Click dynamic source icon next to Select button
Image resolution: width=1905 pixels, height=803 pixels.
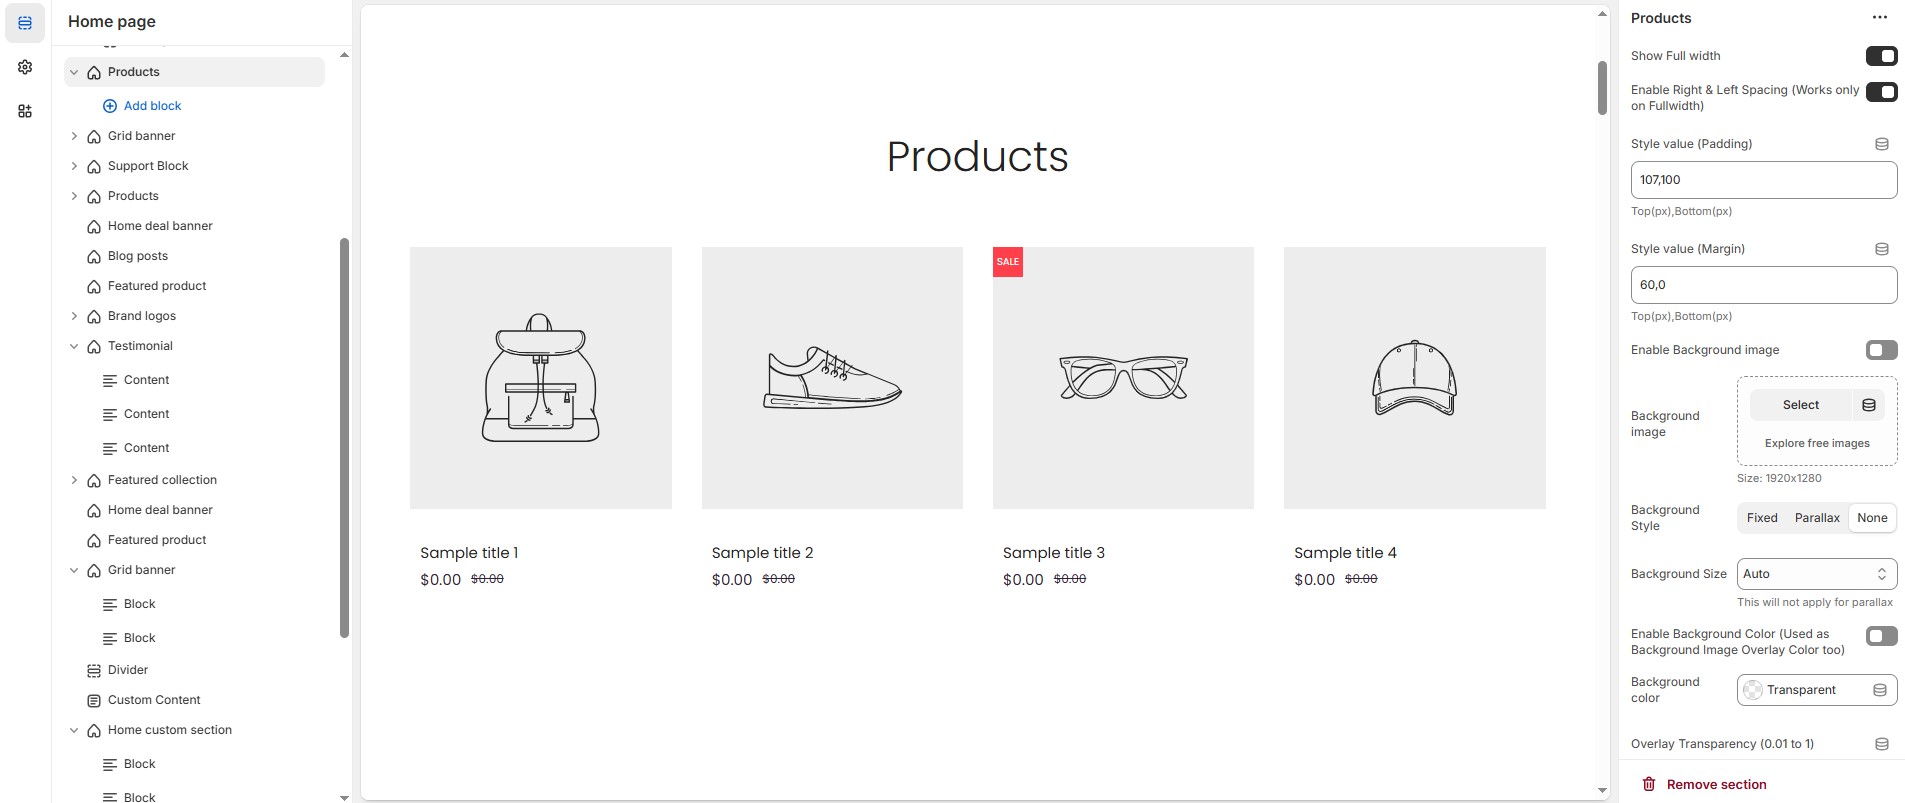click(1868, 405)
